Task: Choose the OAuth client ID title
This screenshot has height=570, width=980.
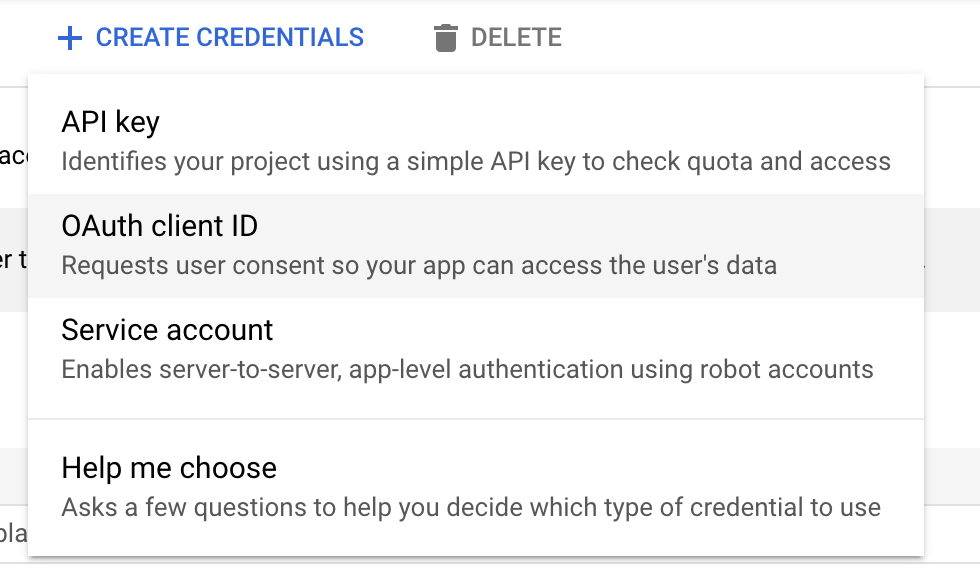Action: click(159, 226)
